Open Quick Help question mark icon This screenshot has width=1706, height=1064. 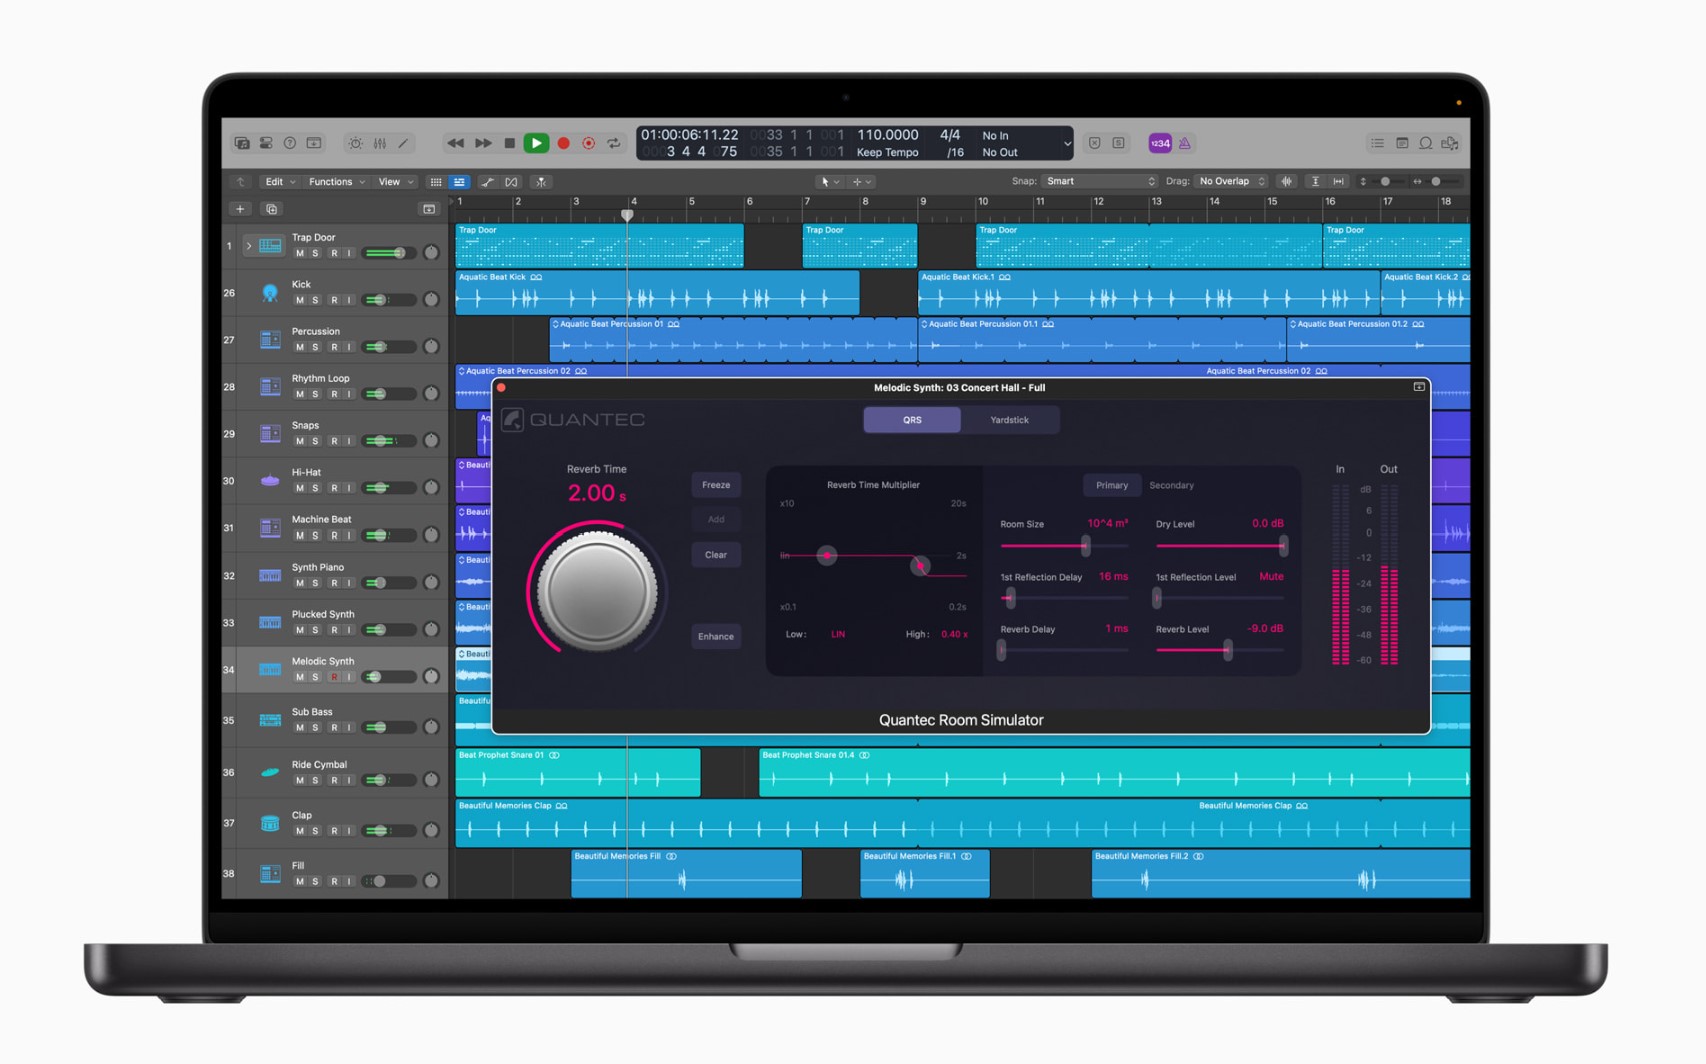[x=290, y=143]
